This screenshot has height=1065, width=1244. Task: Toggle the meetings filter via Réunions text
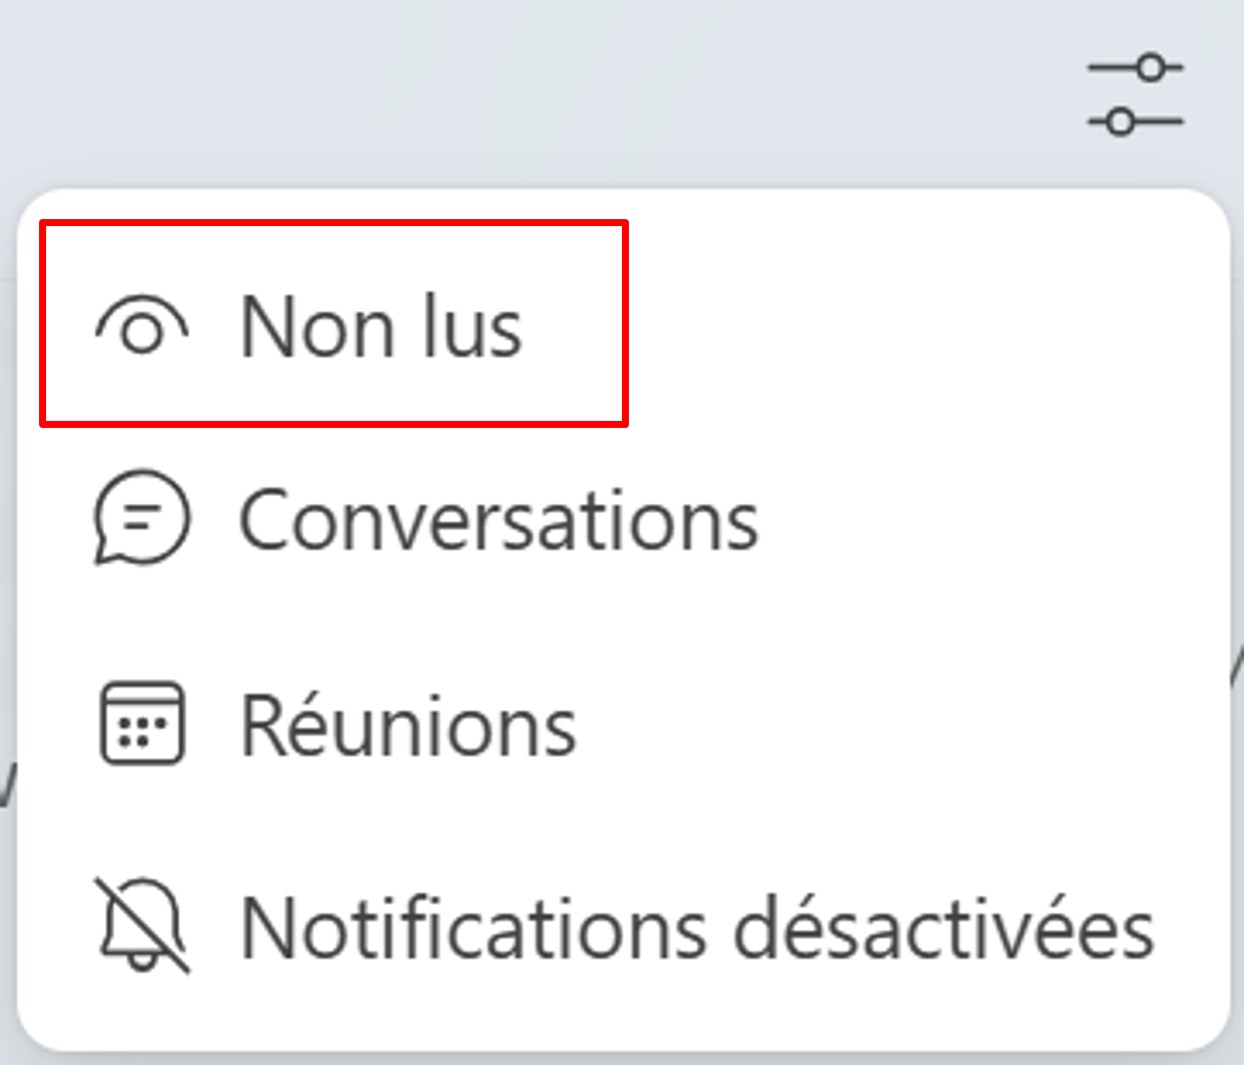409,723
